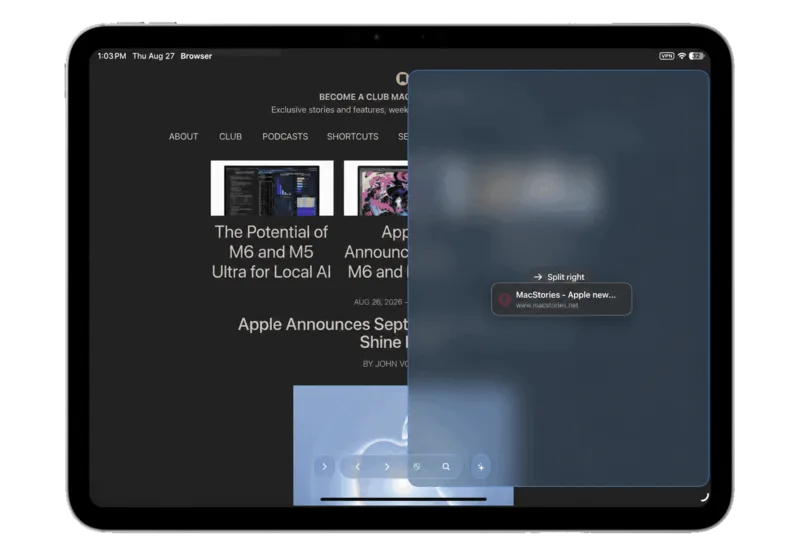Go forward with the right arrow in toolbar pill
This screenshot has width=800, height=556.
387,467
